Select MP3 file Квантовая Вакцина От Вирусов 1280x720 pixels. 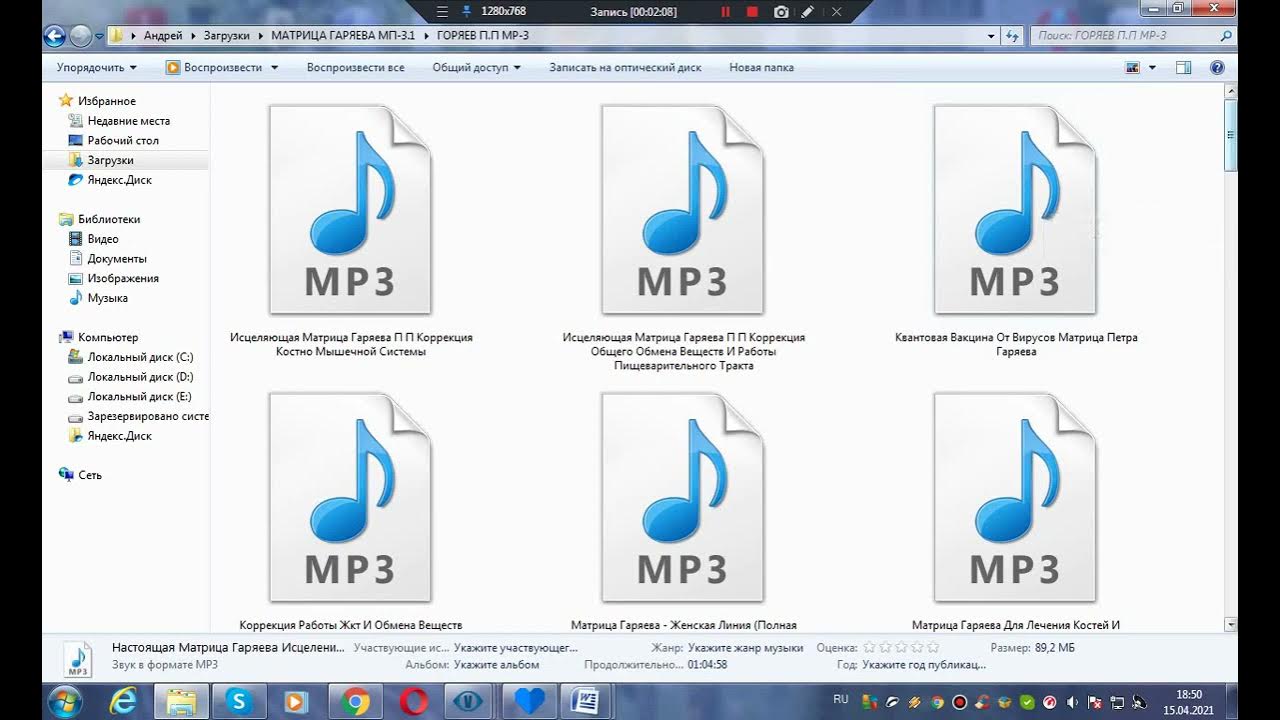click(1015, 232)
